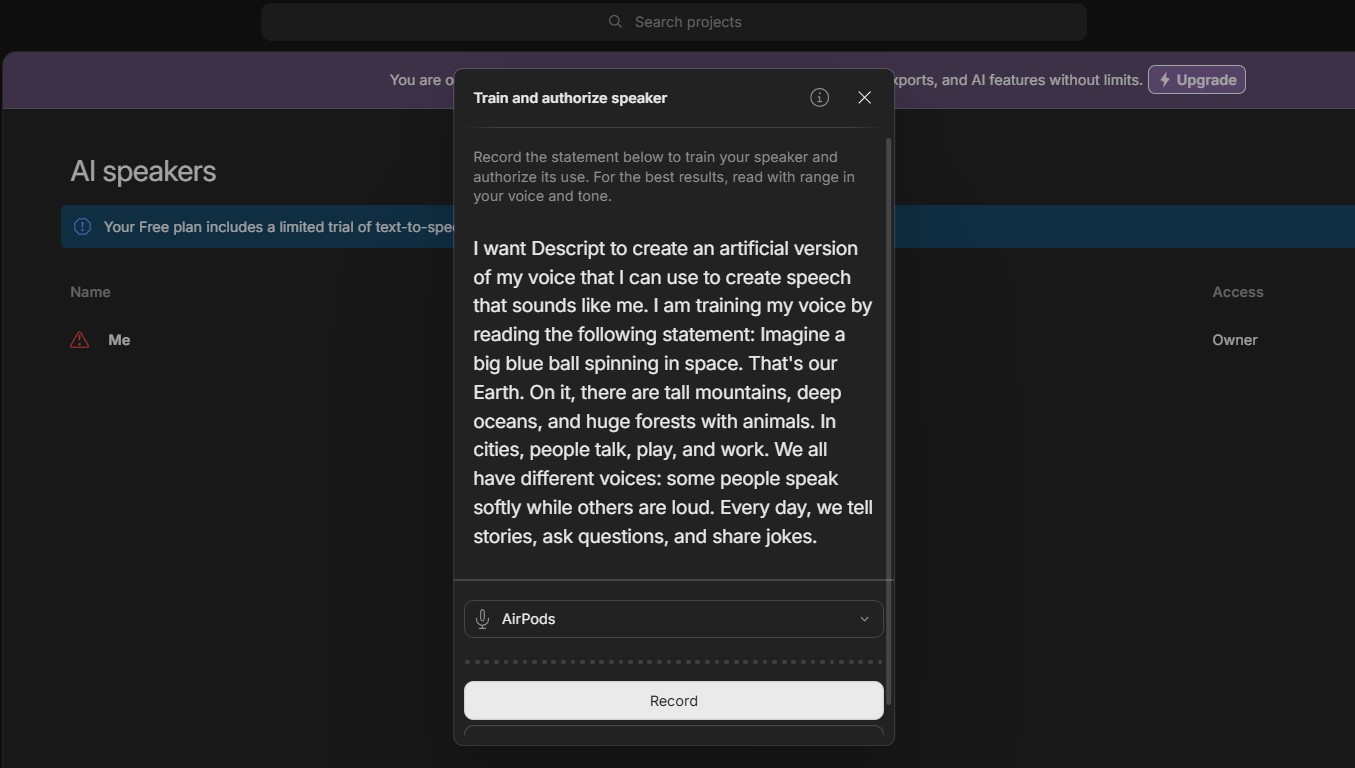Click the search magnifier icon
Viewport: 1355px width, 768px height.
coord(615,22)
